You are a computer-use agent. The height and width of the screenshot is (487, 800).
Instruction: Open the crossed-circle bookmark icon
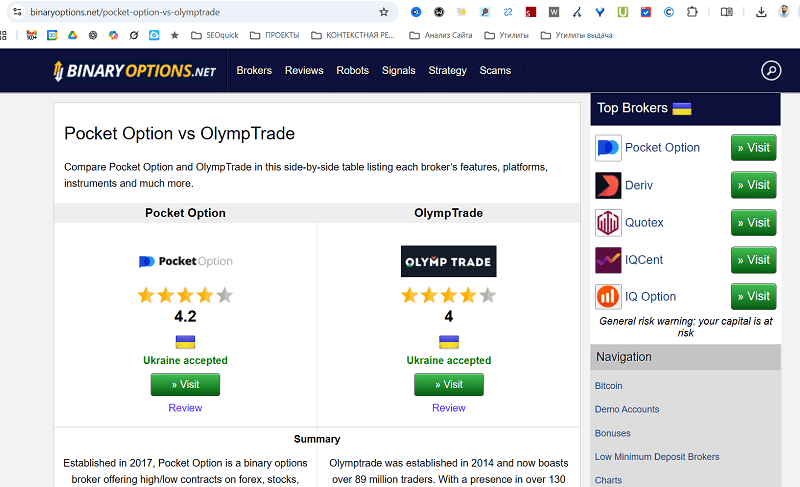134,35
